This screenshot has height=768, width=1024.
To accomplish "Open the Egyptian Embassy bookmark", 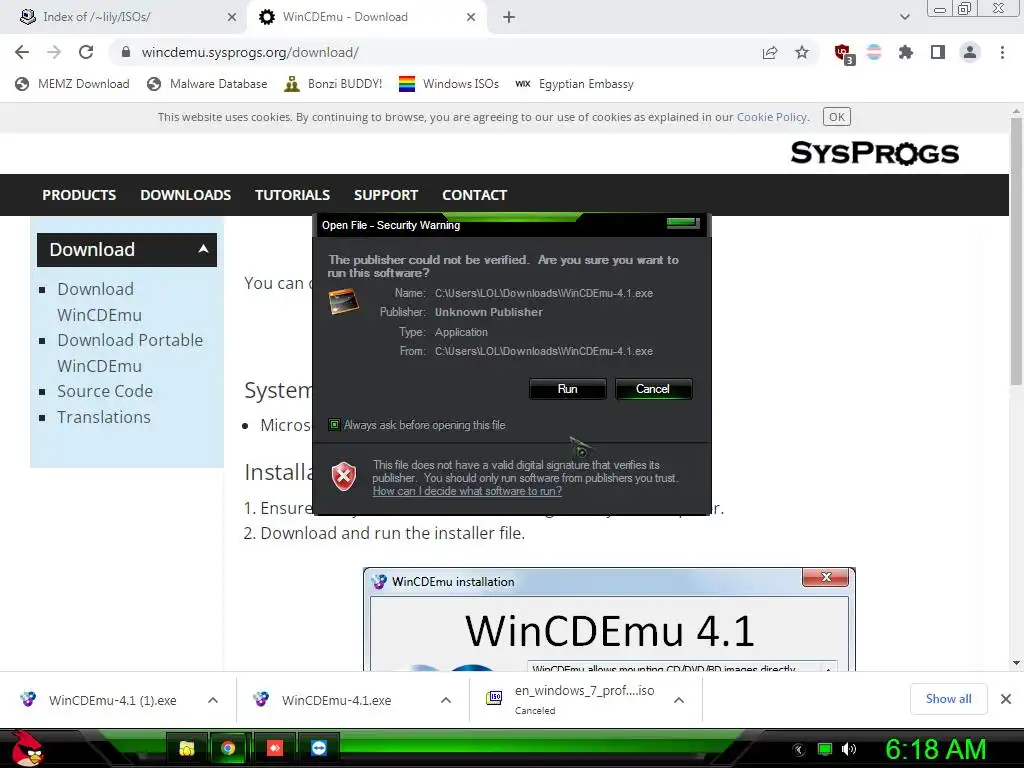I will 574,84.
